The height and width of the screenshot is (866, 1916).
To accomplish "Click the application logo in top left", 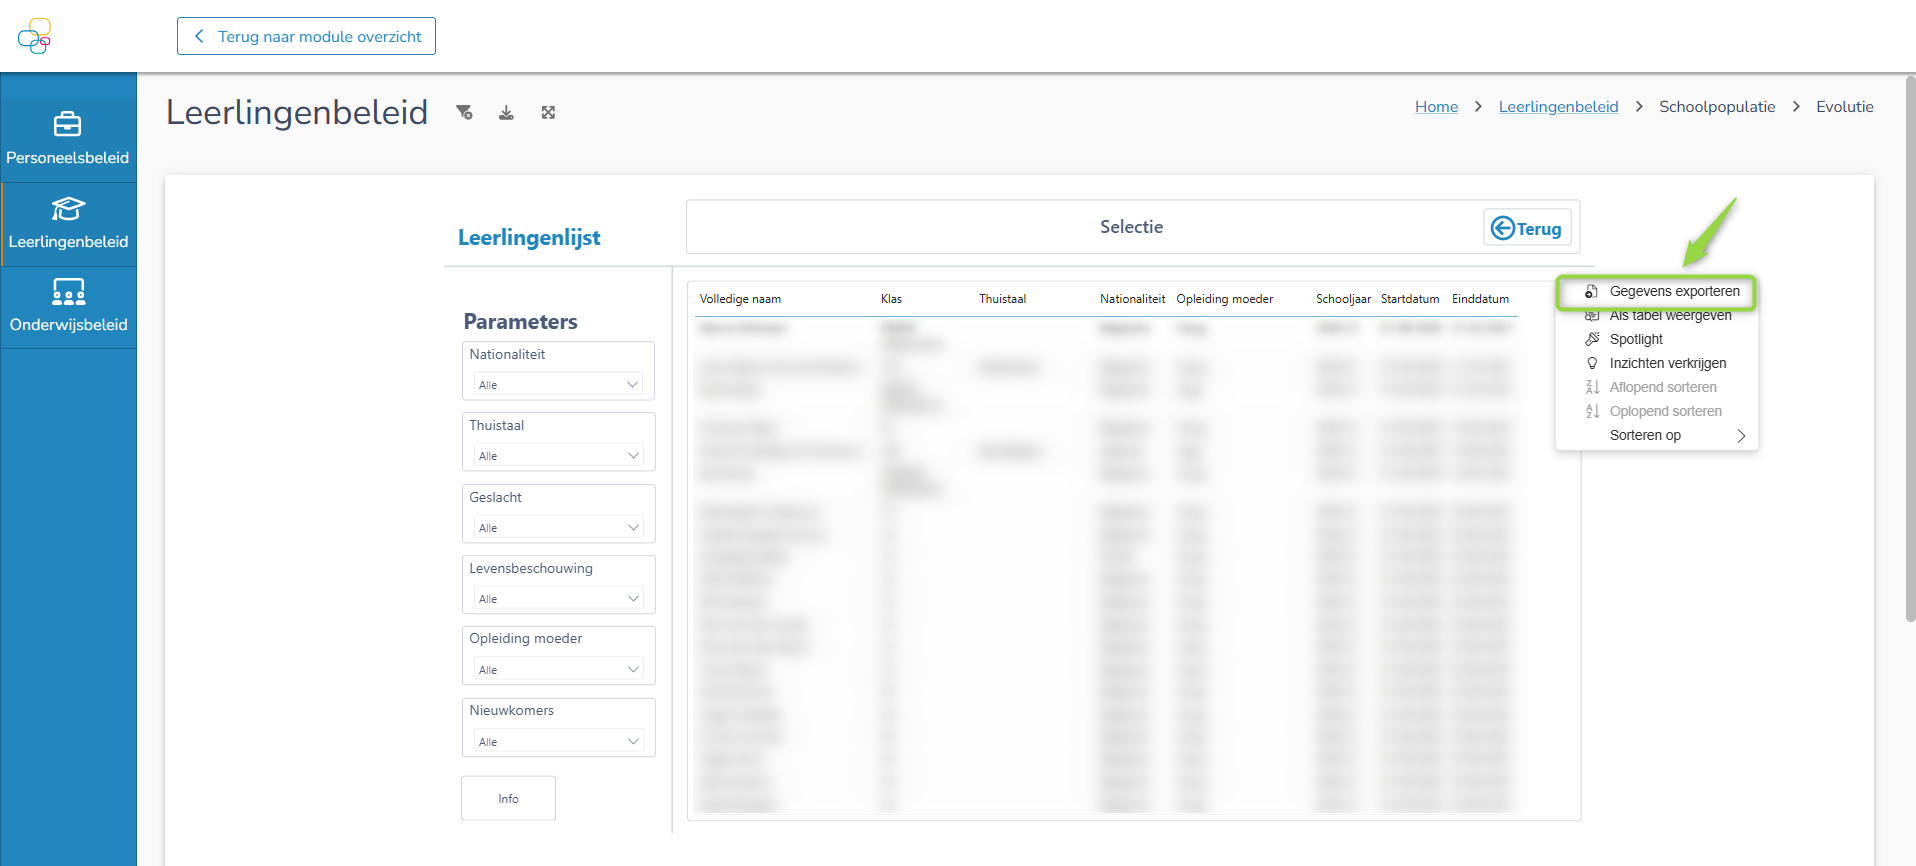I will click(x=34, y=36).
